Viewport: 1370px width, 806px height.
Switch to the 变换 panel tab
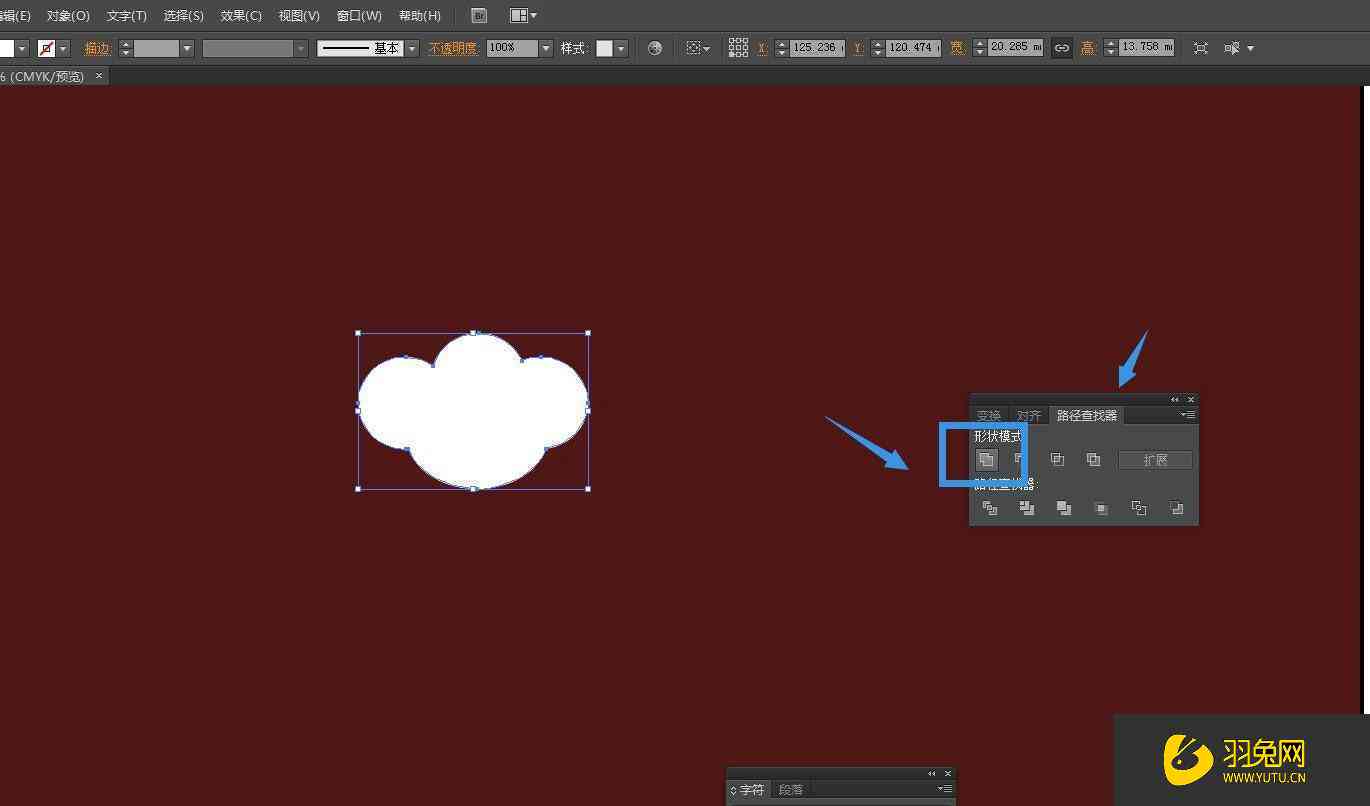989,416
